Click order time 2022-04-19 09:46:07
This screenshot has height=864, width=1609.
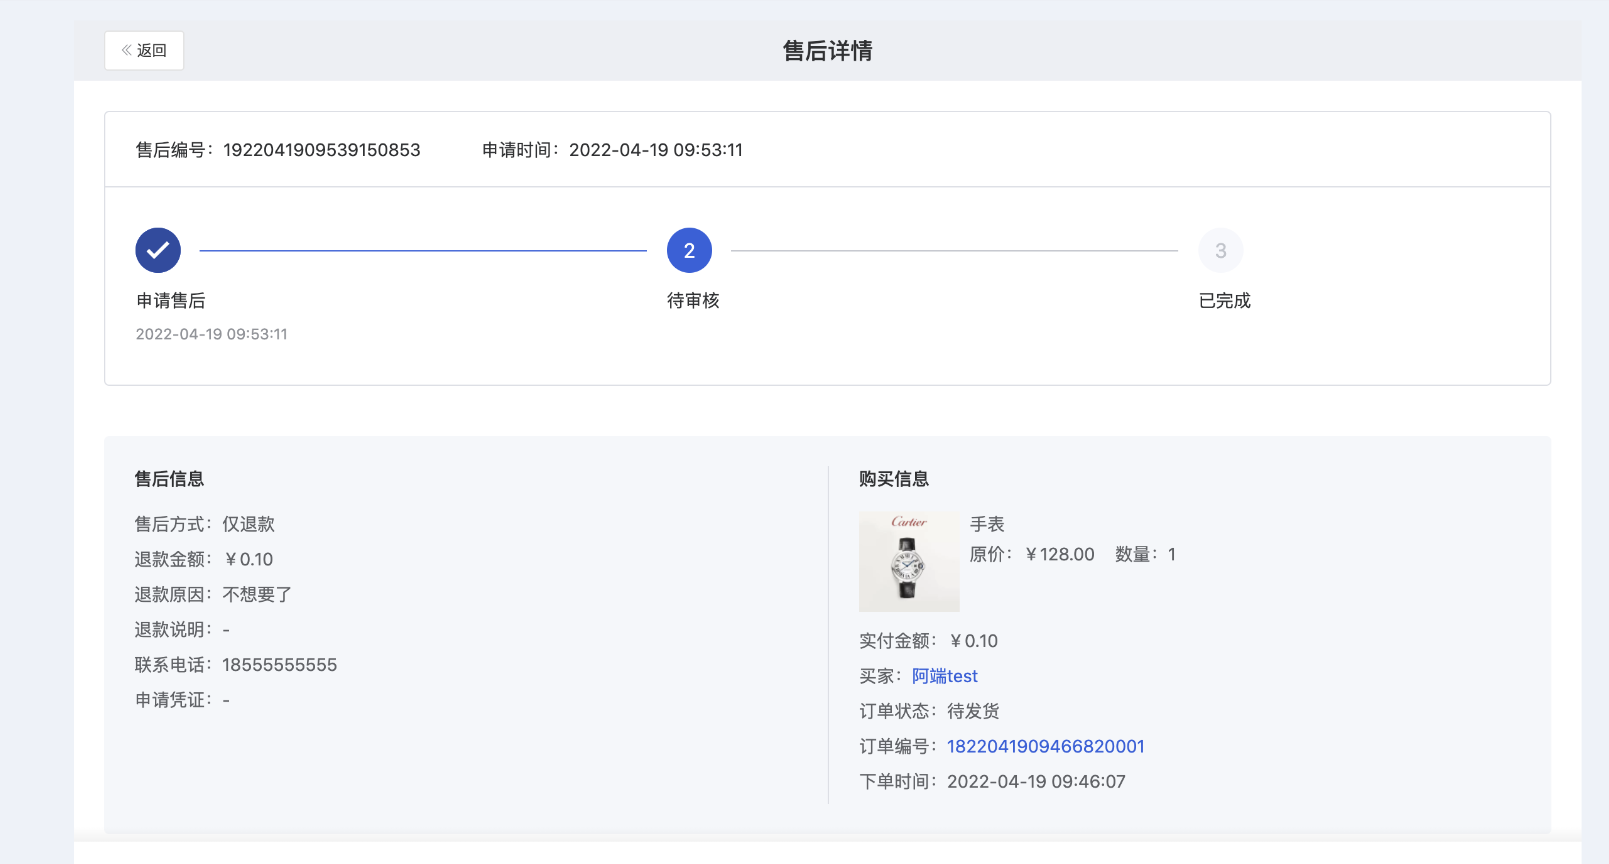[x=1036, y=781]
